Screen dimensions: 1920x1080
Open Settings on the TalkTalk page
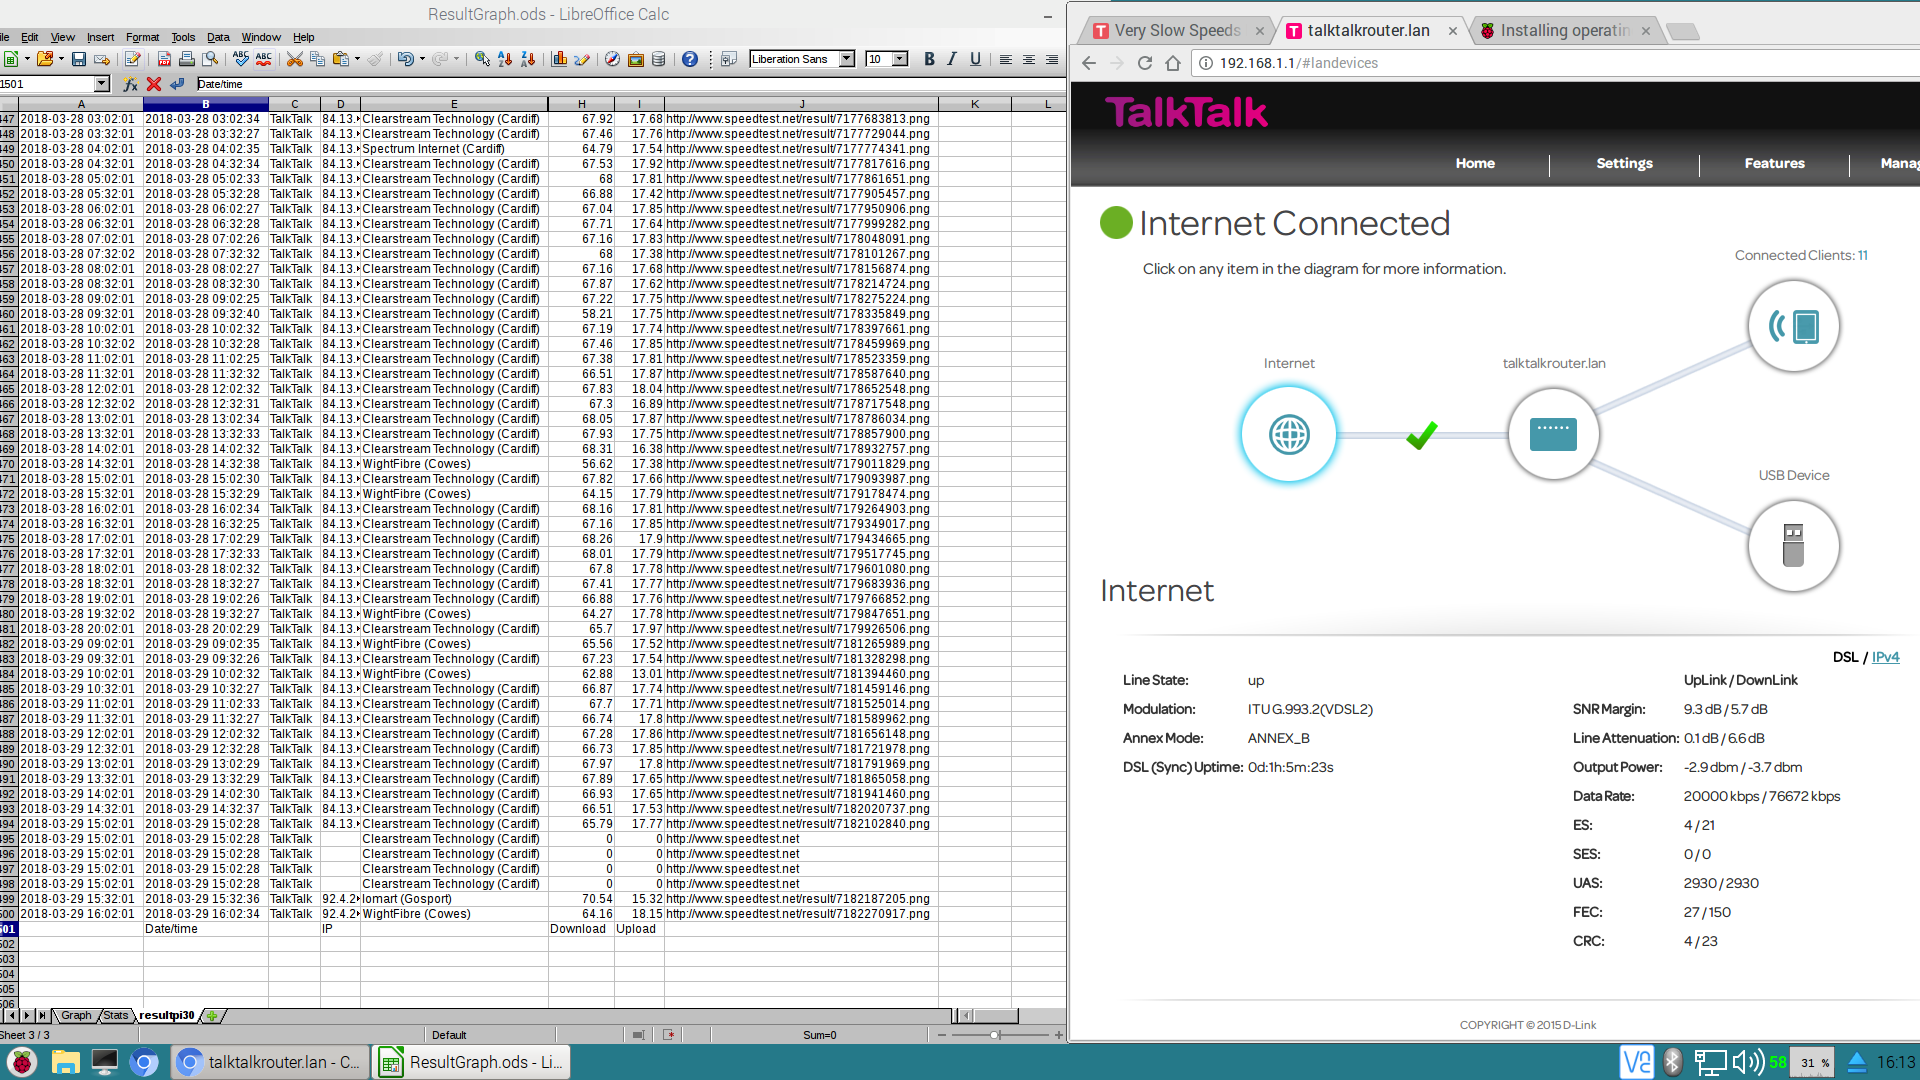tap(1624, 163)
